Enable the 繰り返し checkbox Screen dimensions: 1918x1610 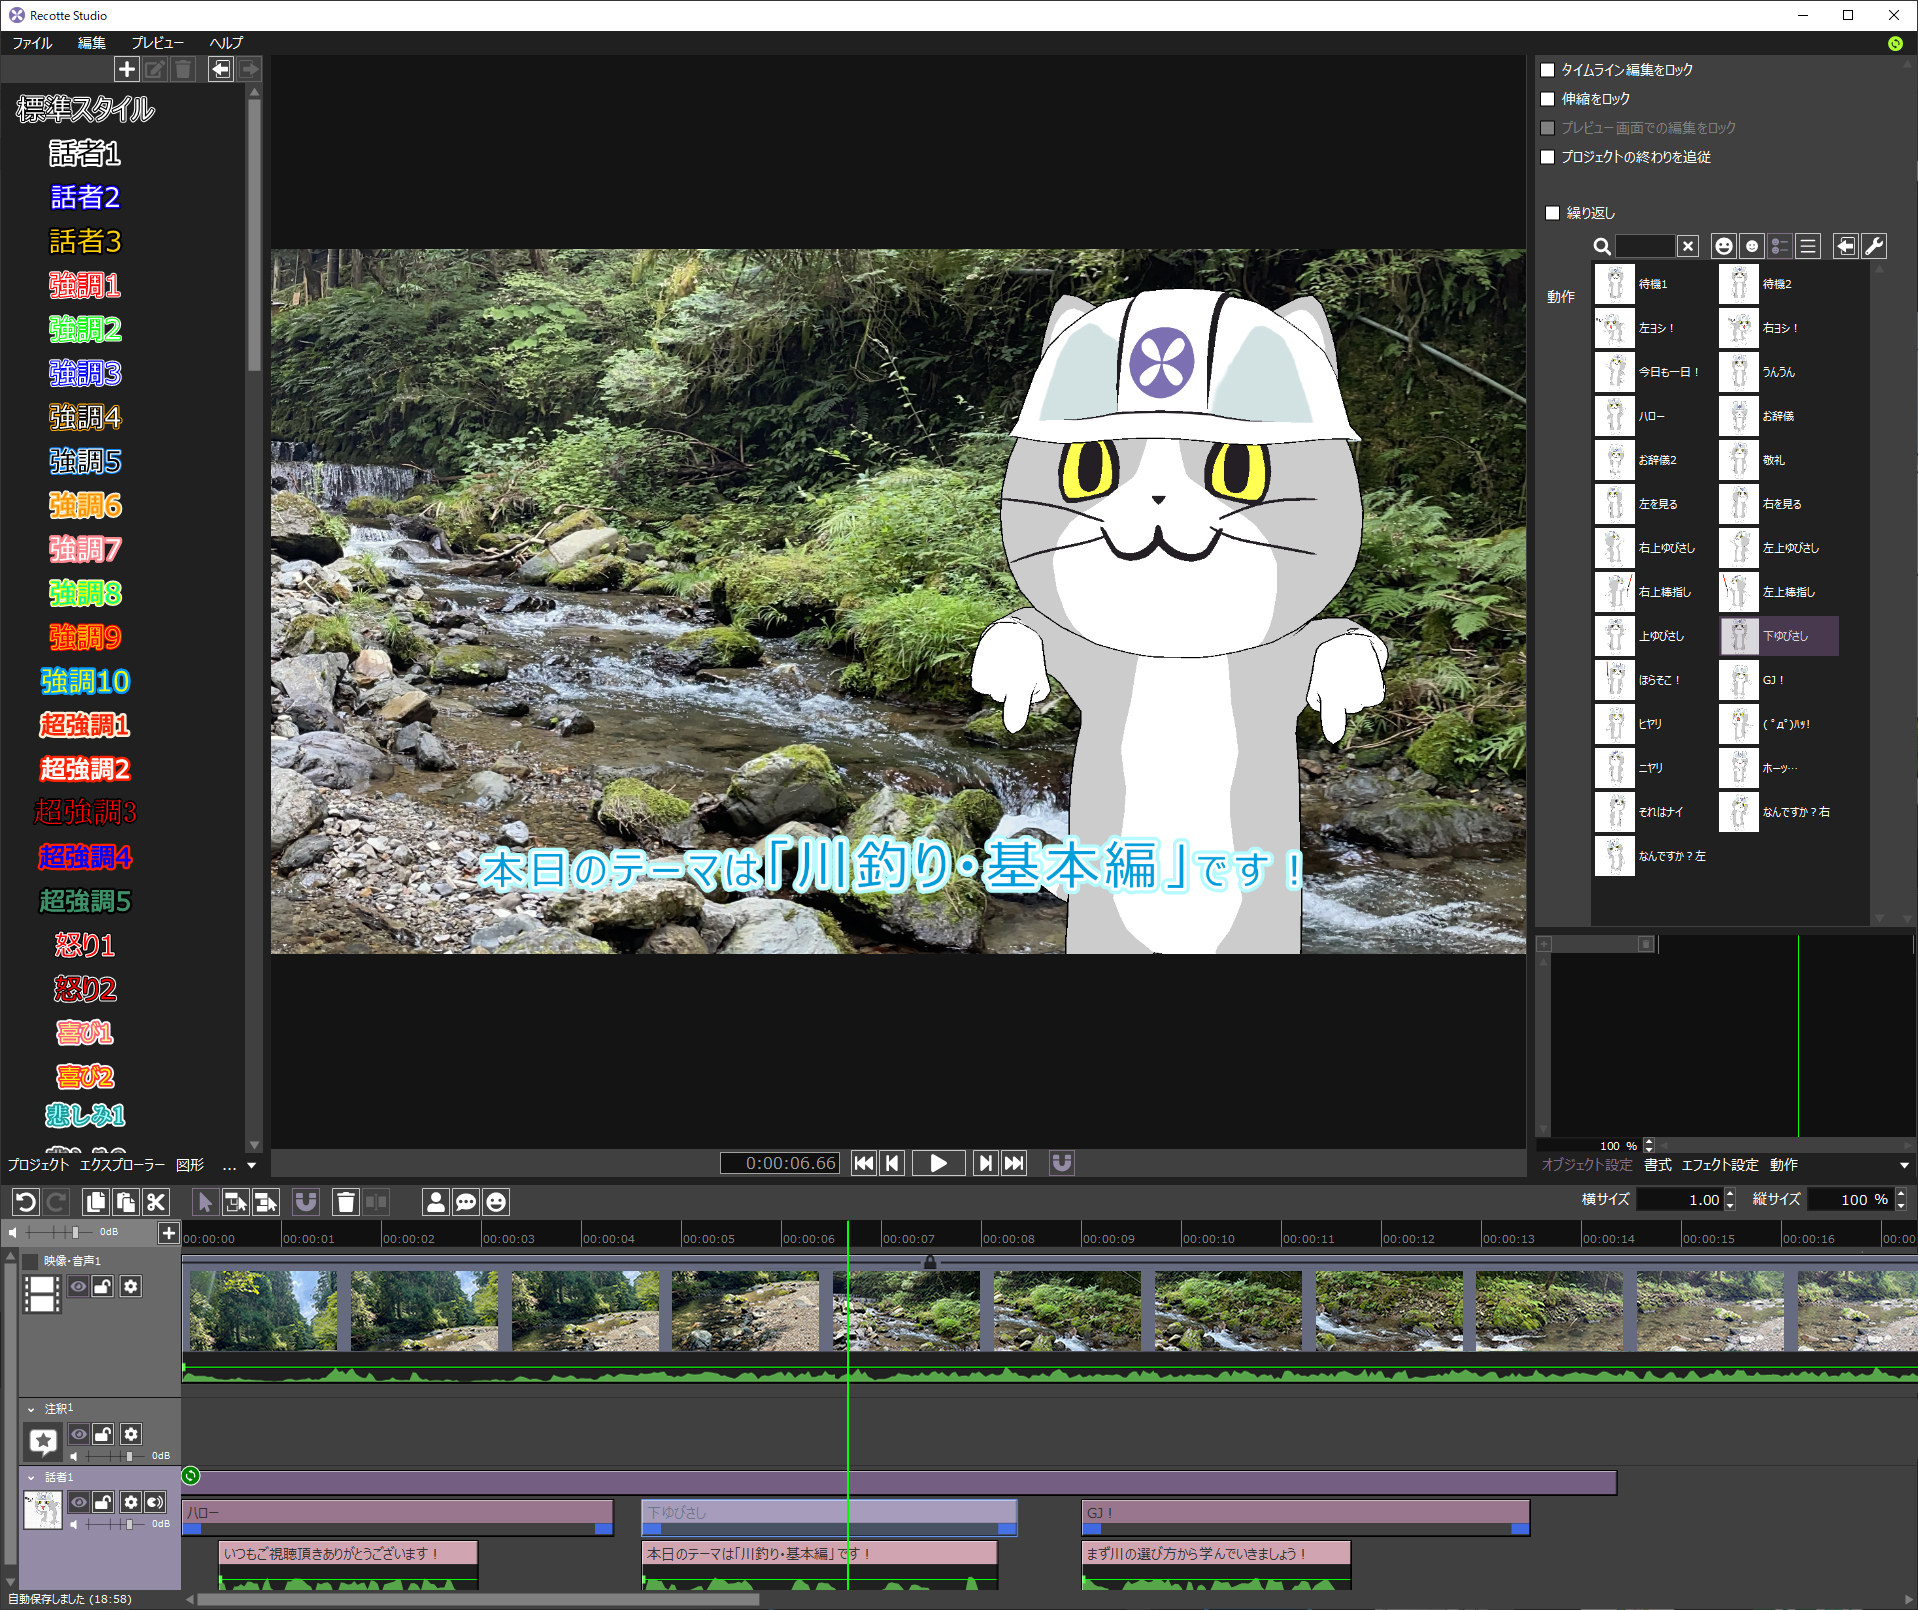coord(1553,213)
